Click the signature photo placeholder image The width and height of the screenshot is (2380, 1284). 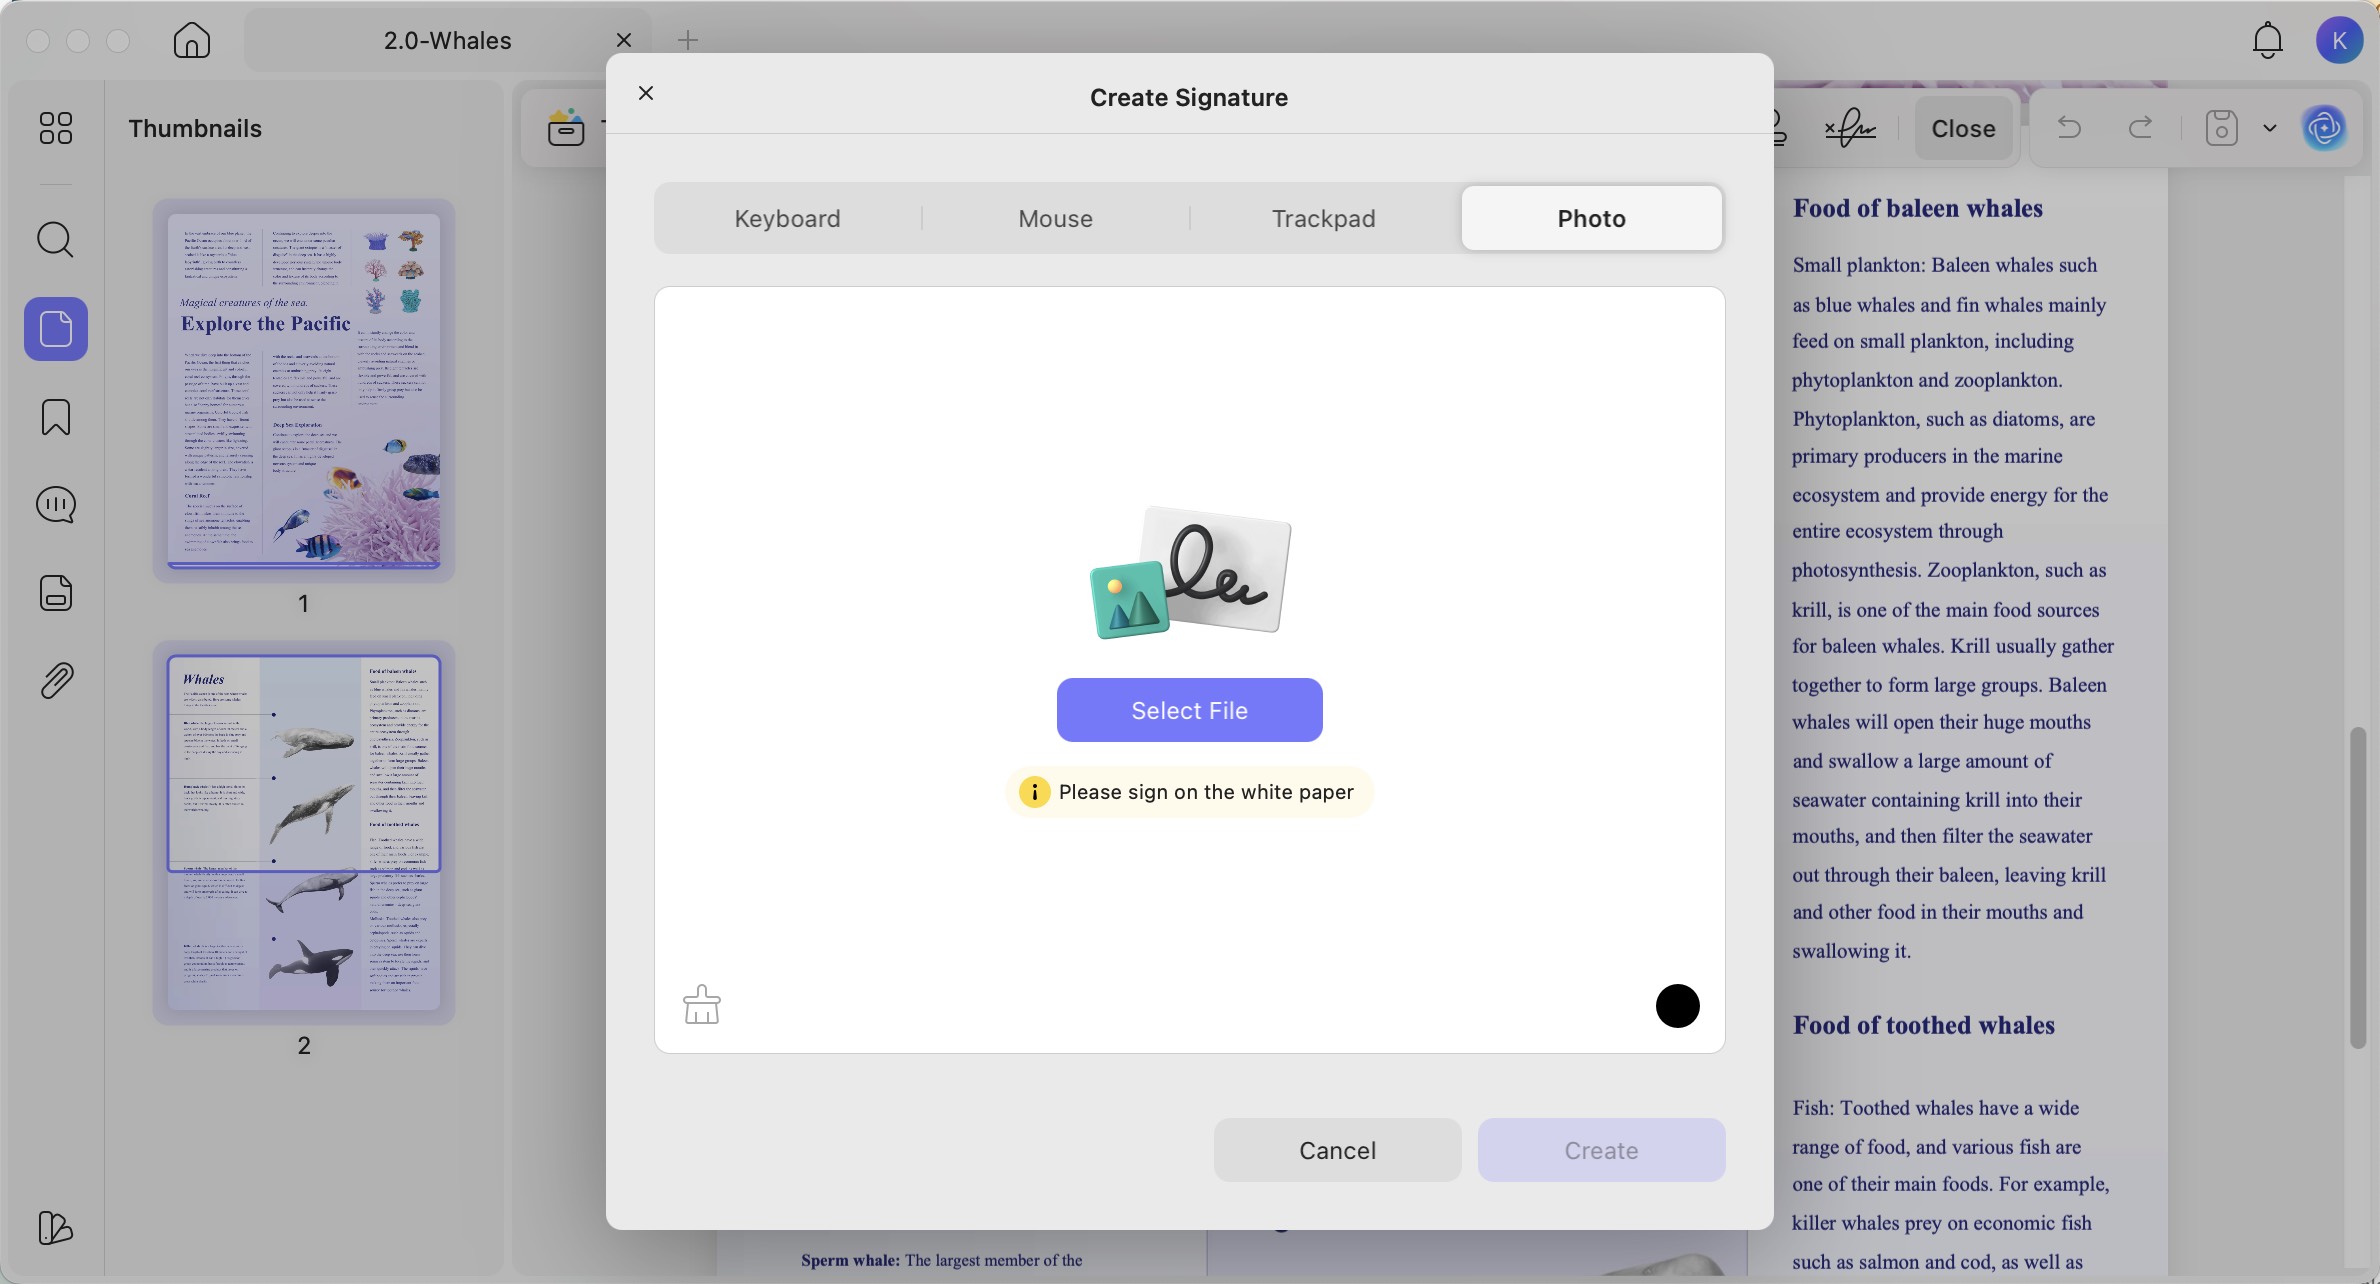click(x=1189, y=572)
